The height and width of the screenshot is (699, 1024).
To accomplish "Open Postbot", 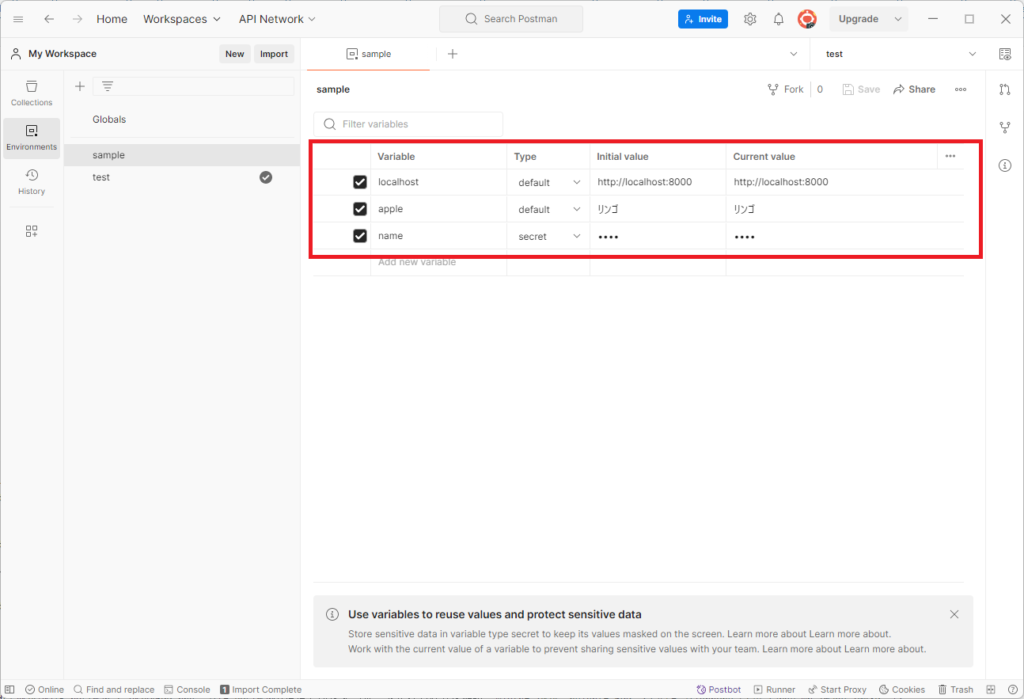I will (x=718, y=689).
